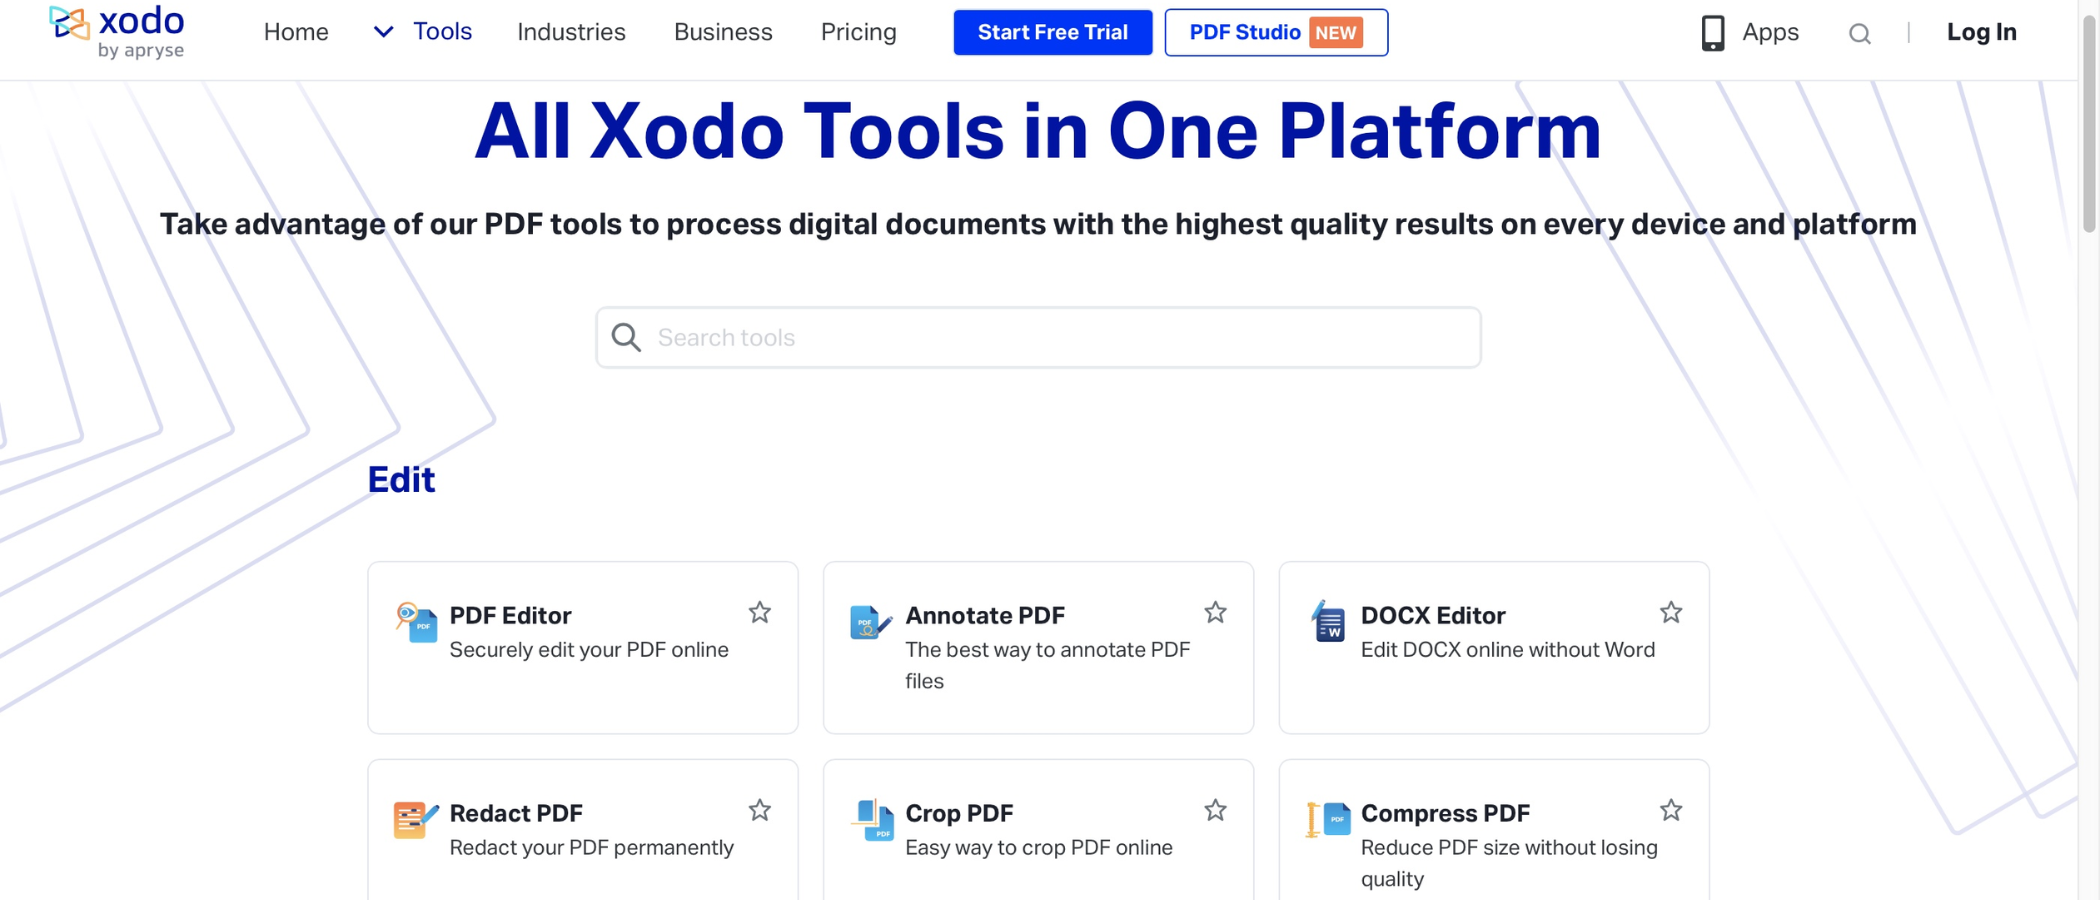
Task: Open PDF Studio NEW button
Action: [x=1276, y=32]
